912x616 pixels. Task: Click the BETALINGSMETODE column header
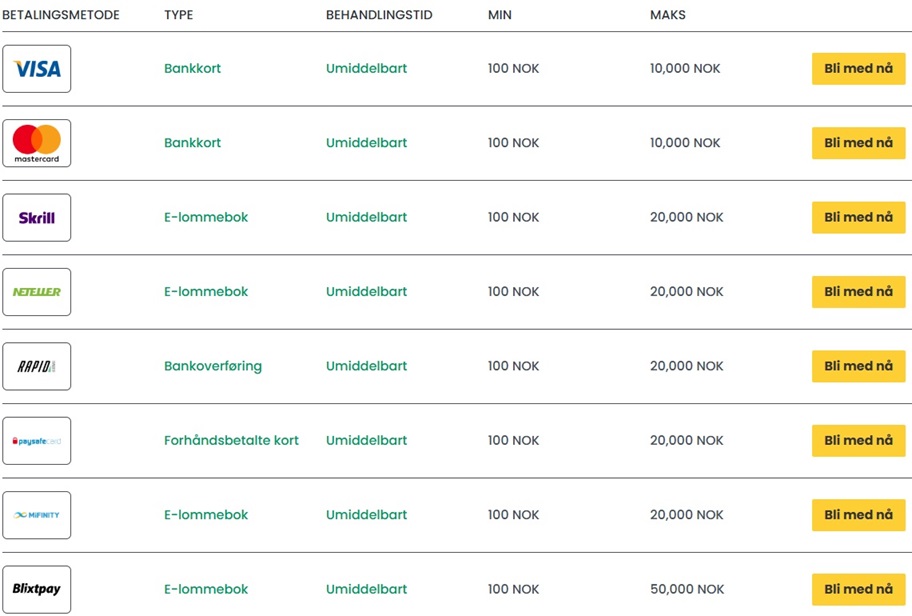pyautogui.click(x=61, y=15)
